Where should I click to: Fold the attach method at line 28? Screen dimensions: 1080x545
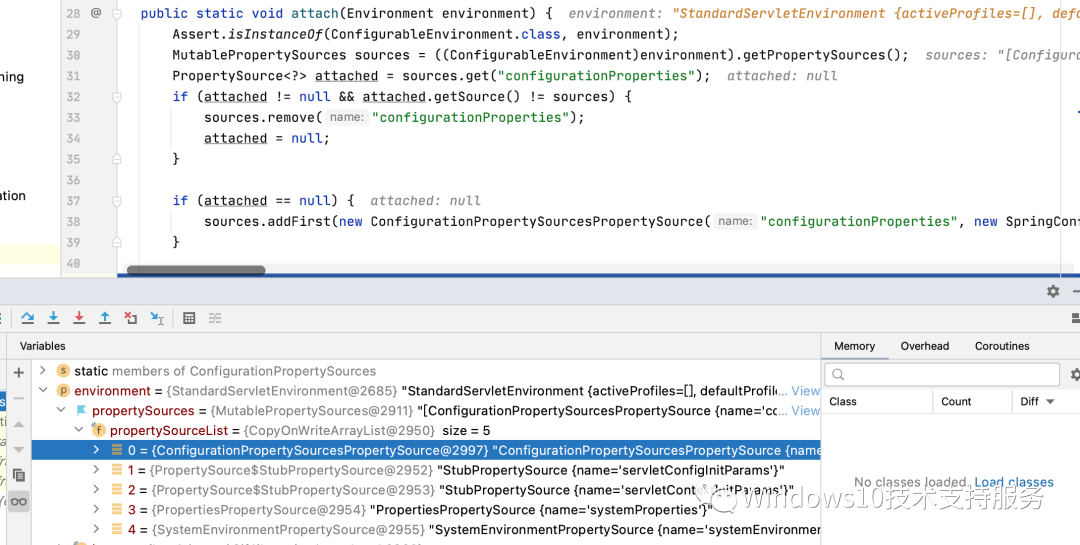point(116,13)
